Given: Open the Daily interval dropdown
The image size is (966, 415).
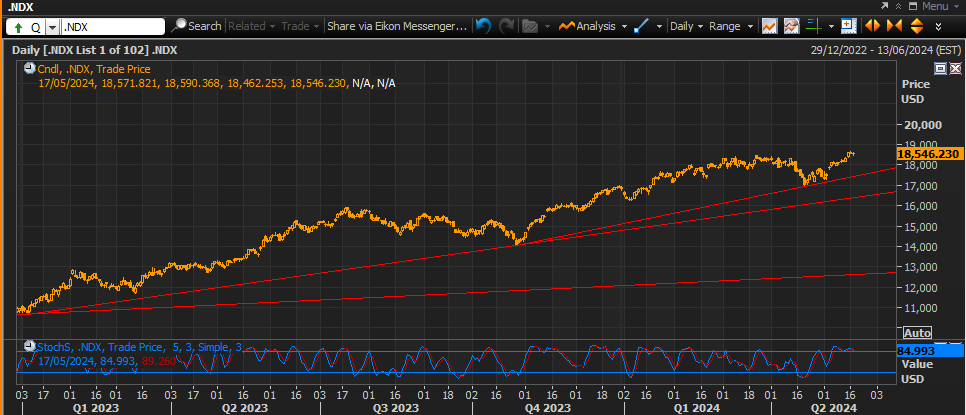Looking at the screenshot, I should (x=687, y=26).
